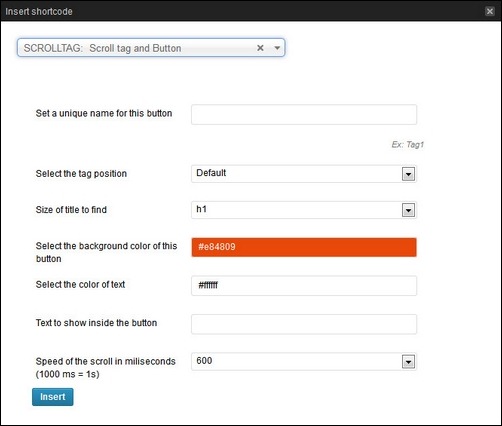This screenshot has height=426, width=502.
Task: Click the arrow button on 600 dropdown
Action: (x=408, y=362)
